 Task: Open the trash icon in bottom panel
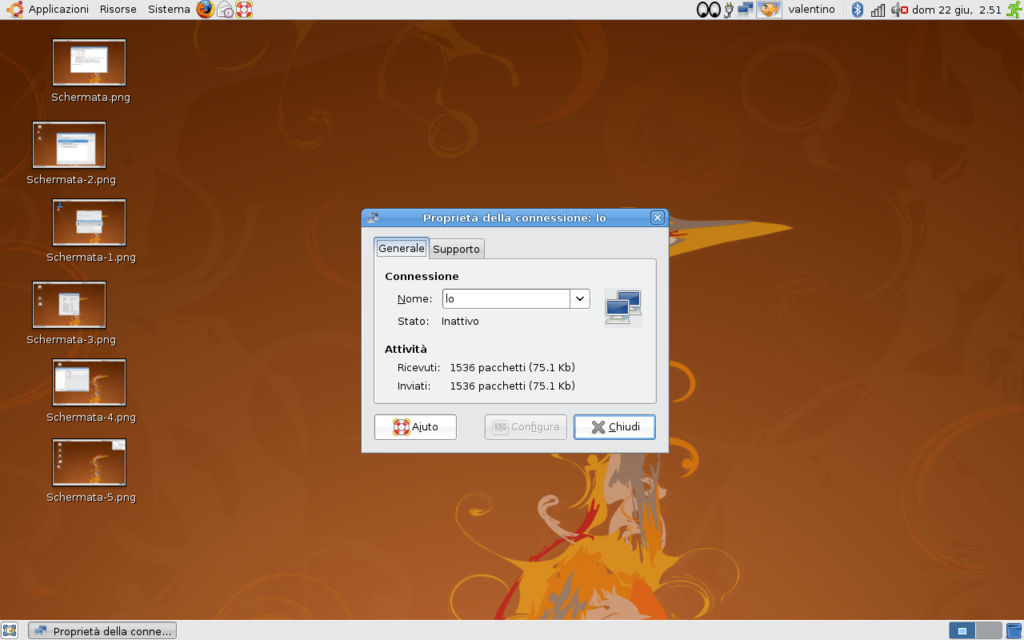point(1013,631)
